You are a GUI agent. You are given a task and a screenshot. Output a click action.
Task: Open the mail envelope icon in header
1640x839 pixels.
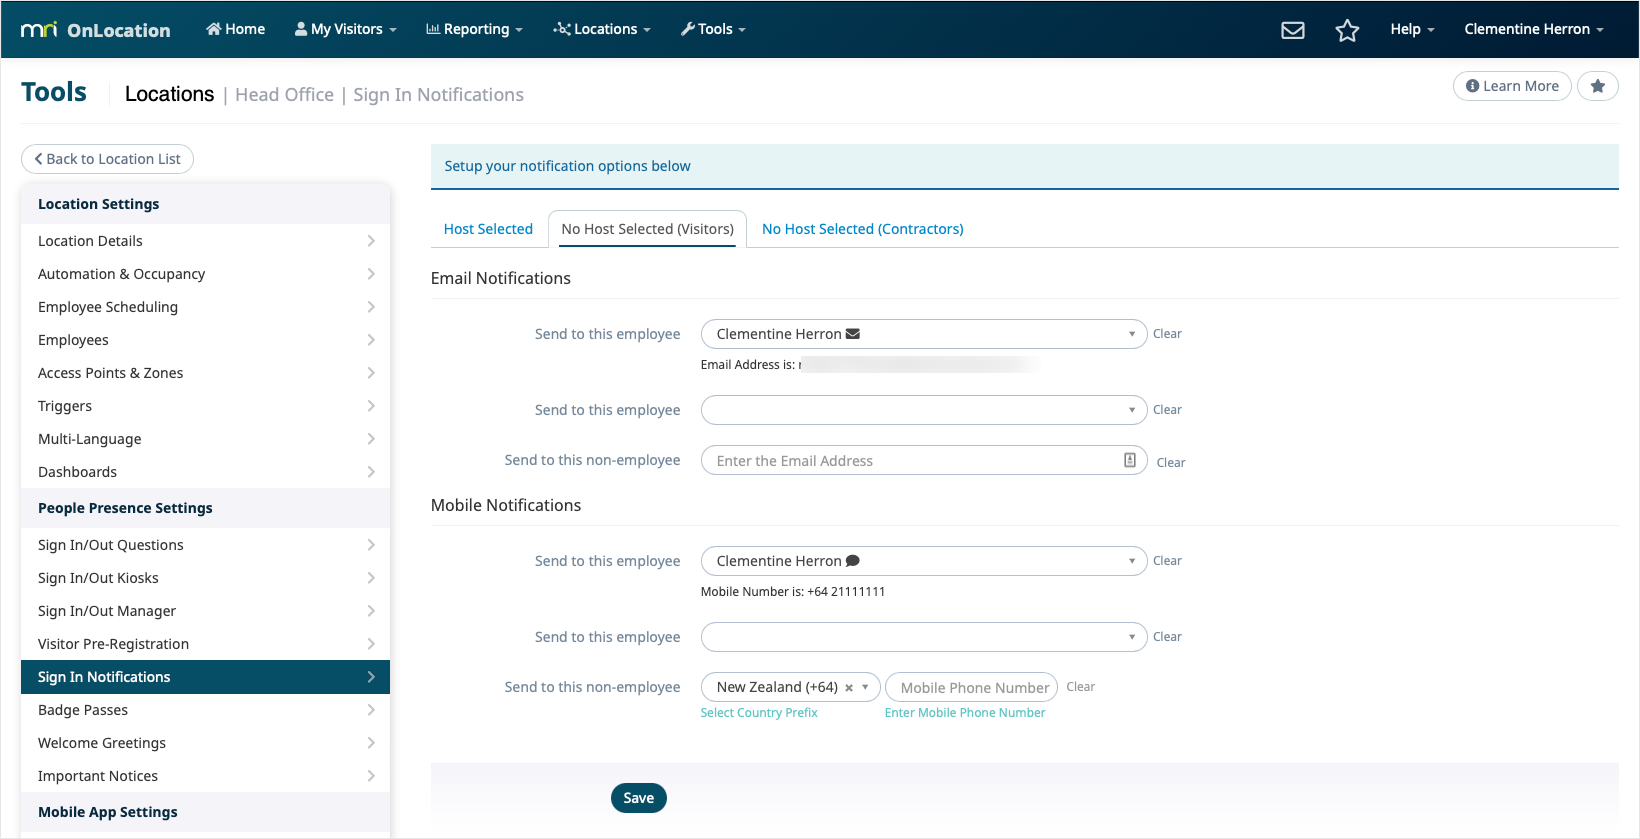pos(1293,30)
